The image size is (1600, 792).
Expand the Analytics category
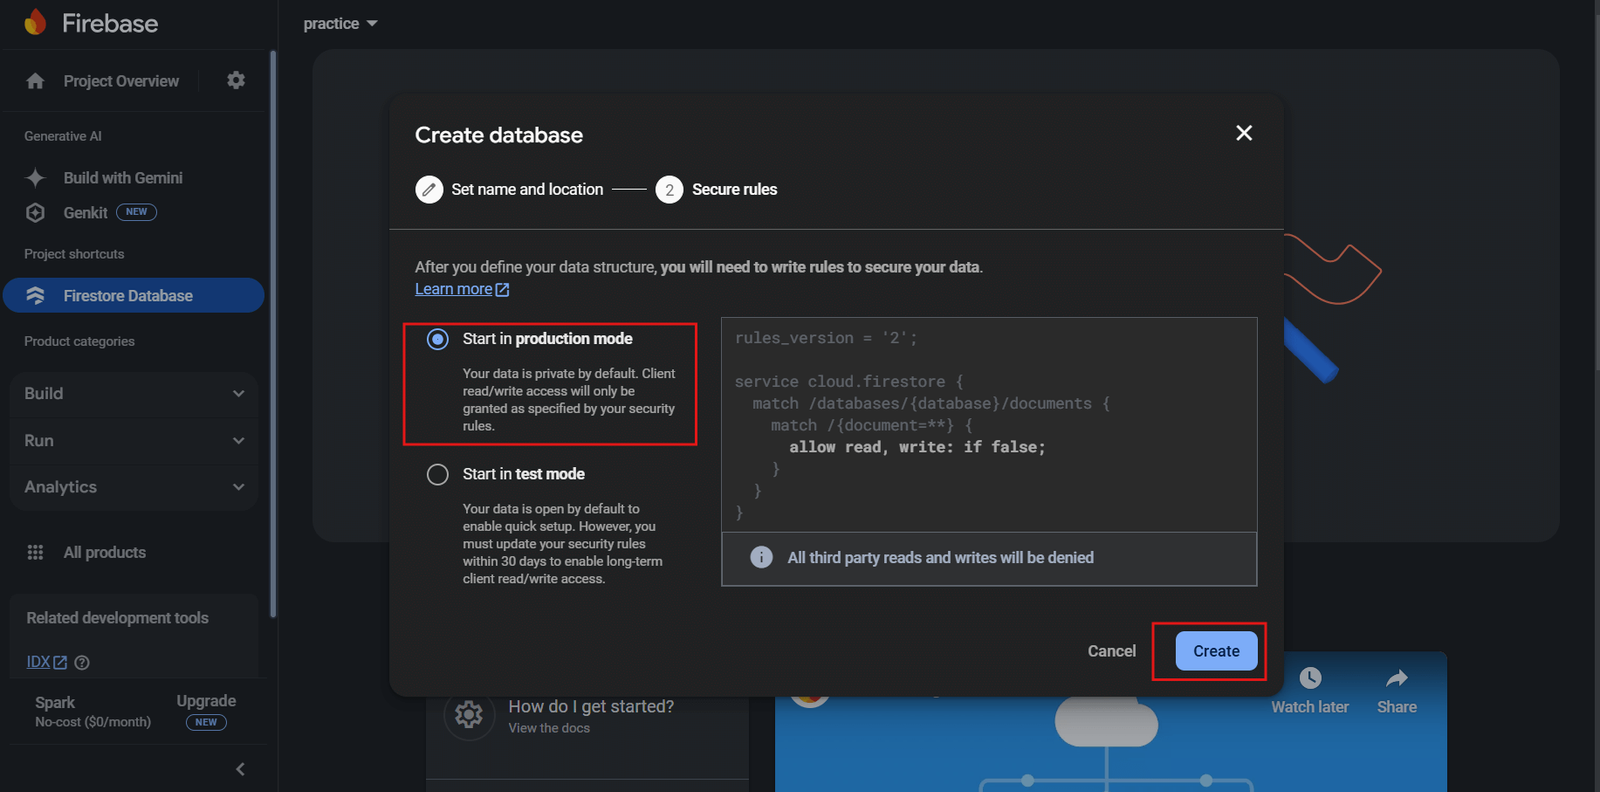[134, 487]
